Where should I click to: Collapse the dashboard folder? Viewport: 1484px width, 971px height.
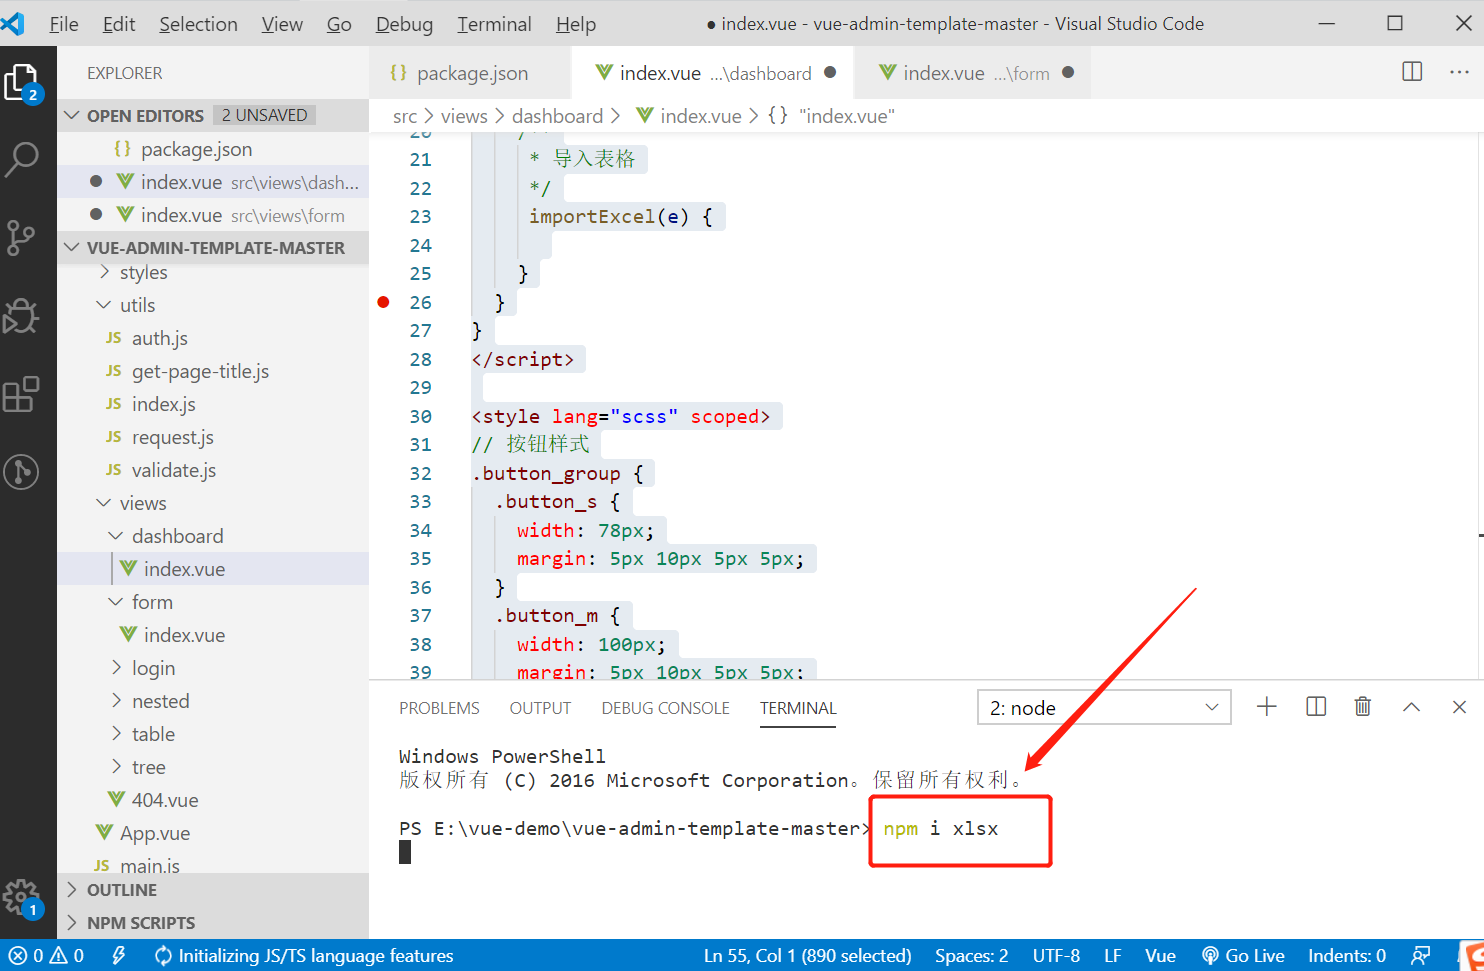213,536
